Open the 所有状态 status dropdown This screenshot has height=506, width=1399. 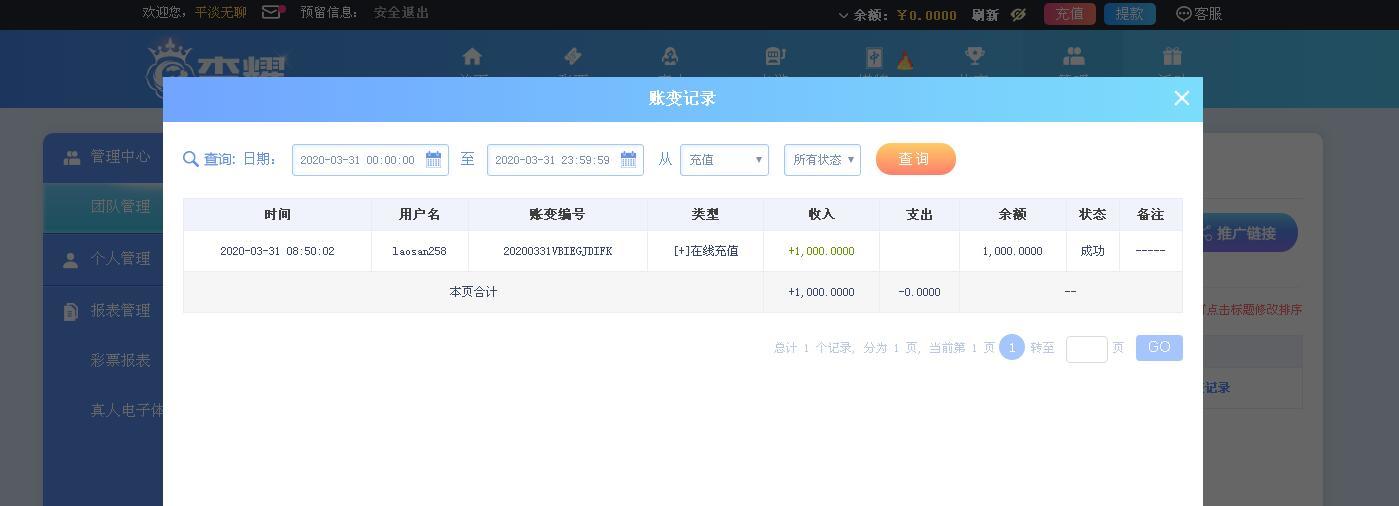pyautogui.click(x=822, y=160)
